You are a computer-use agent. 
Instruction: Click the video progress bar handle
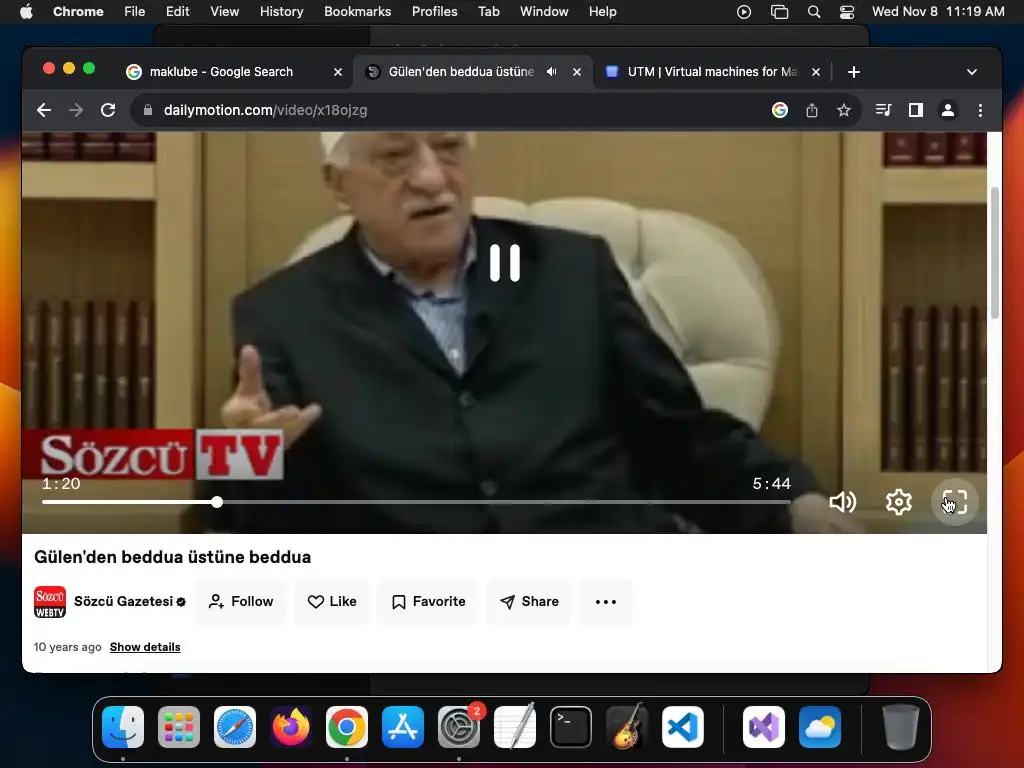tap(217, 502)
